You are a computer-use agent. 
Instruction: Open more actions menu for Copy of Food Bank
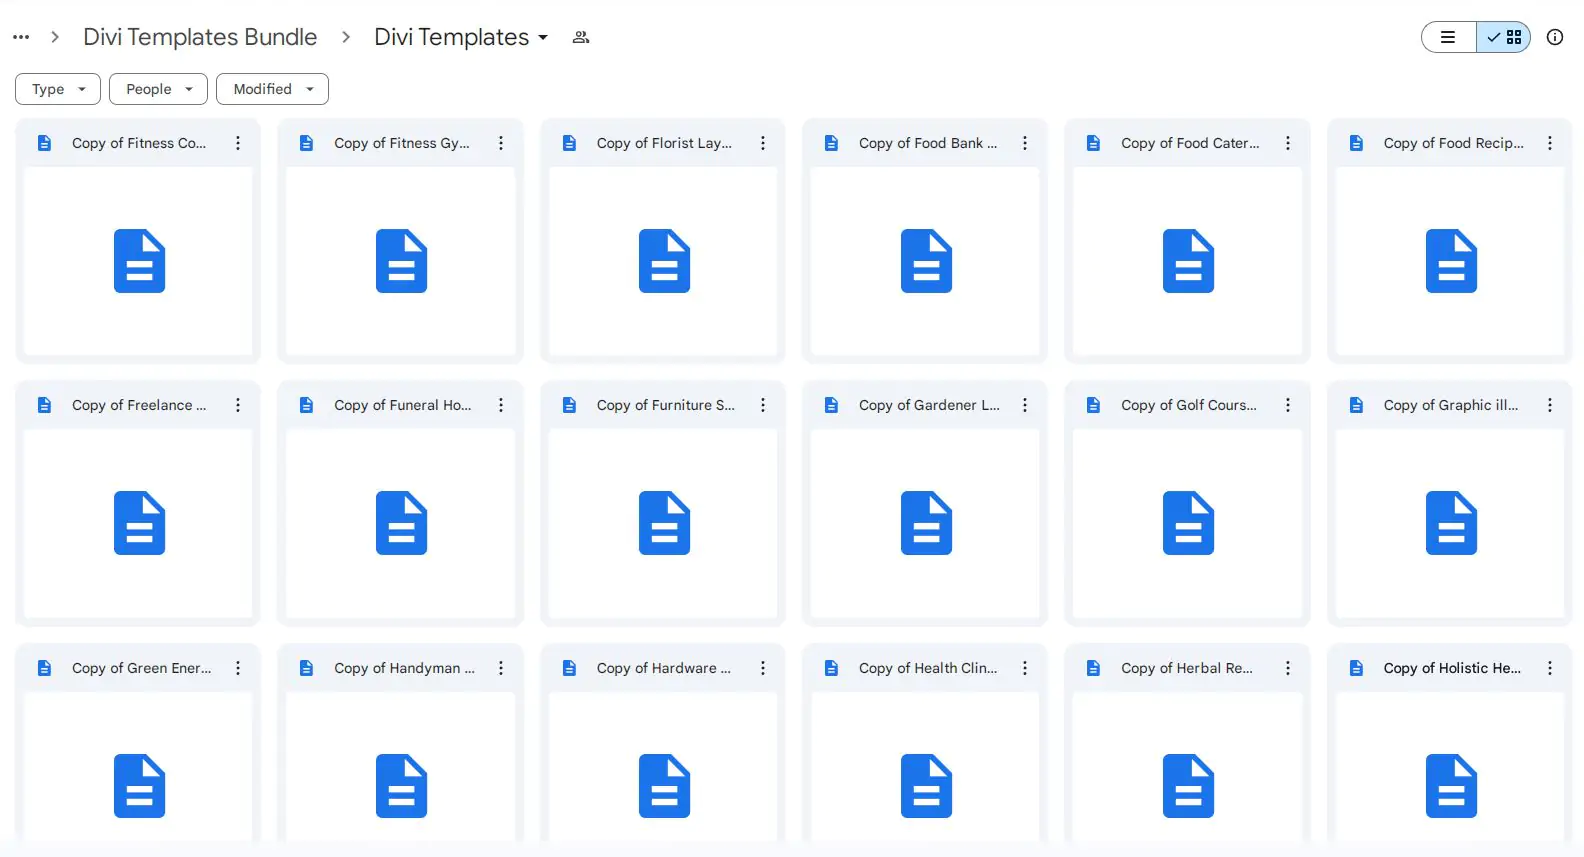point(1025,143)
